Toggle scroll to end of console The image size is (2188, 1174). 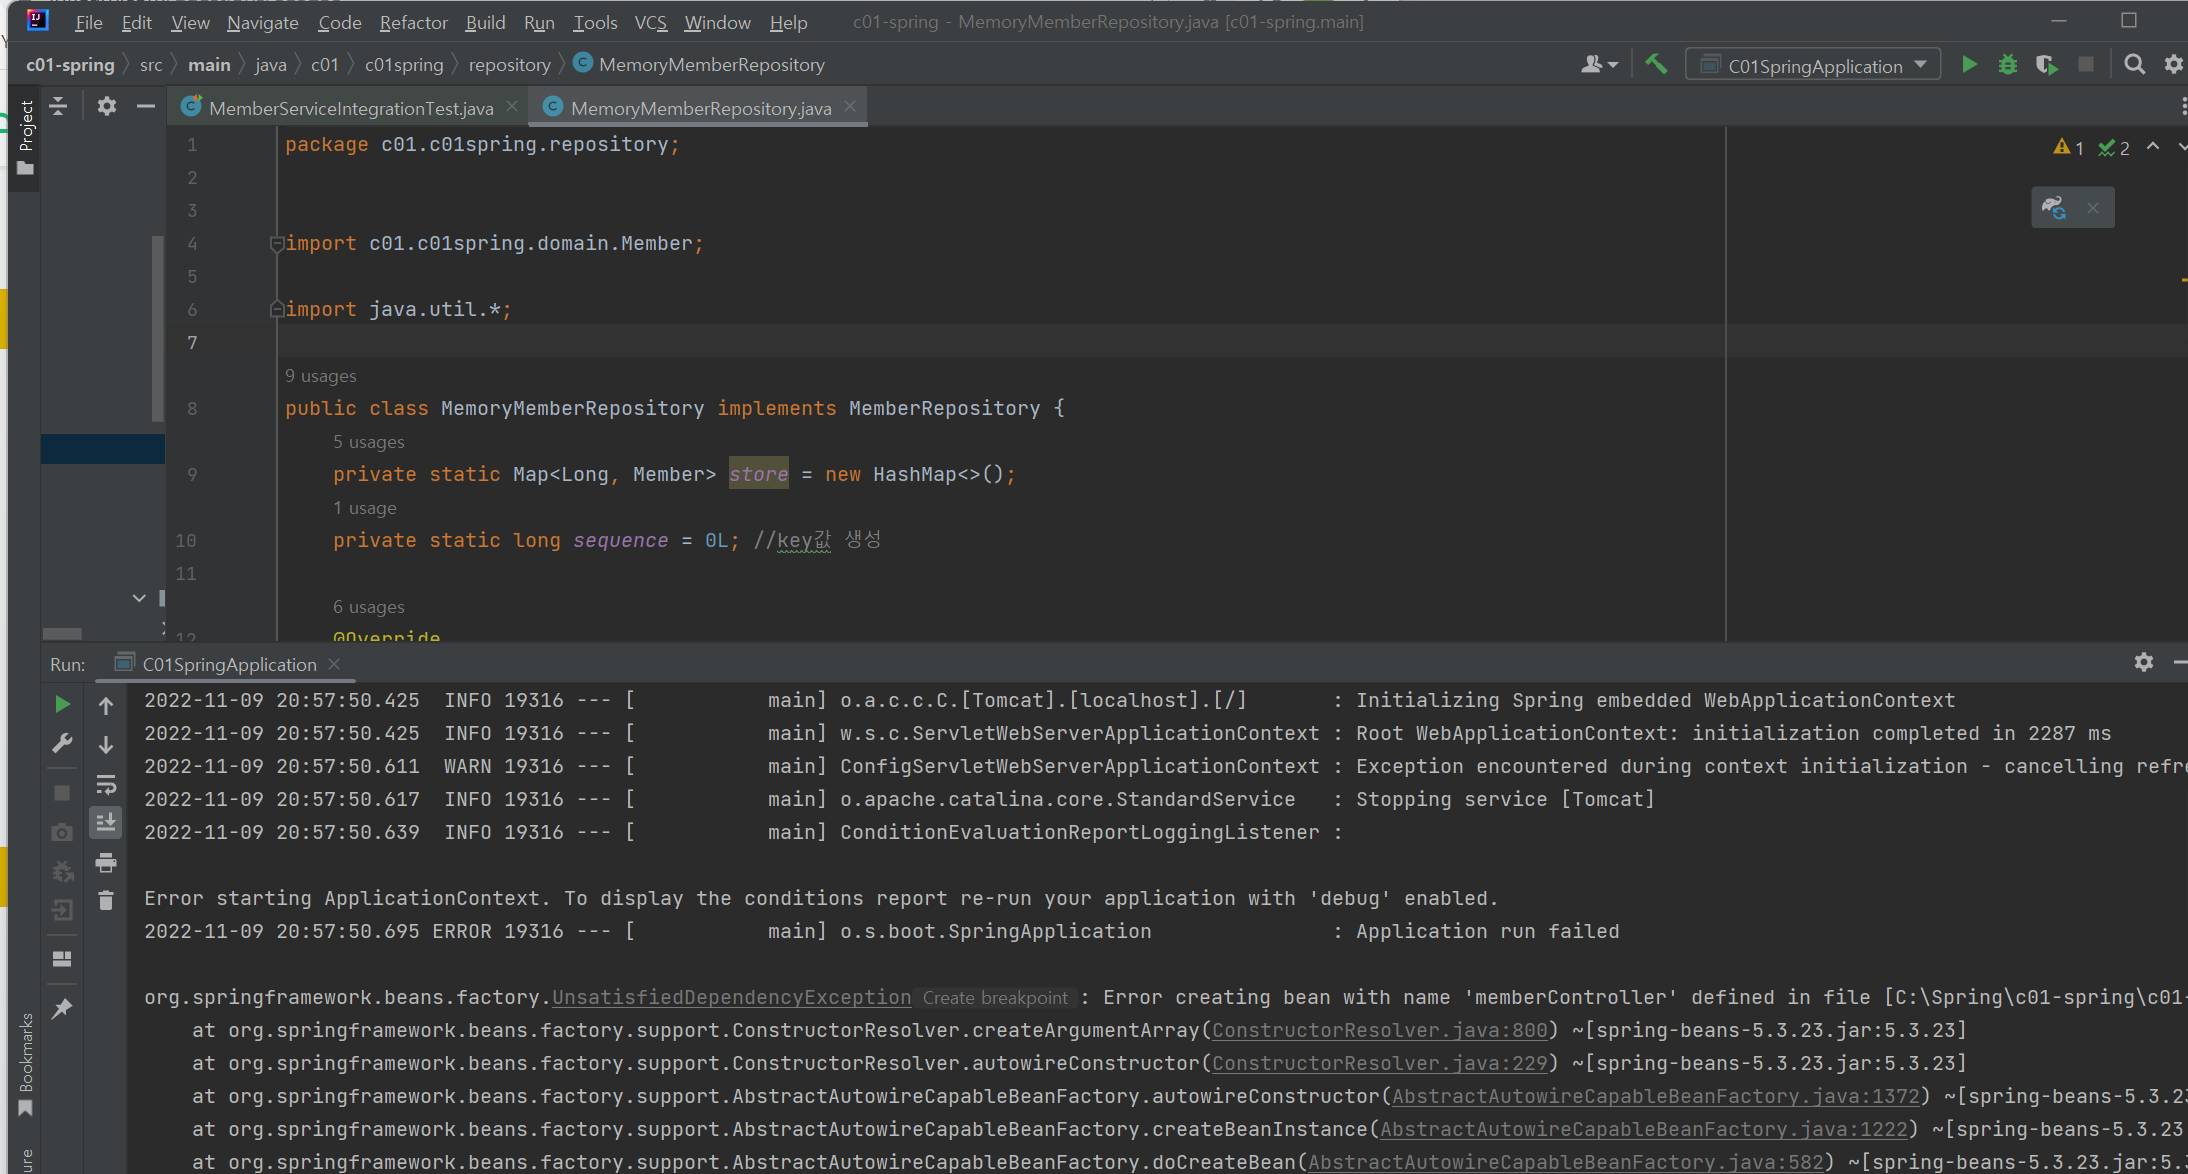click(x=106, y=823)
